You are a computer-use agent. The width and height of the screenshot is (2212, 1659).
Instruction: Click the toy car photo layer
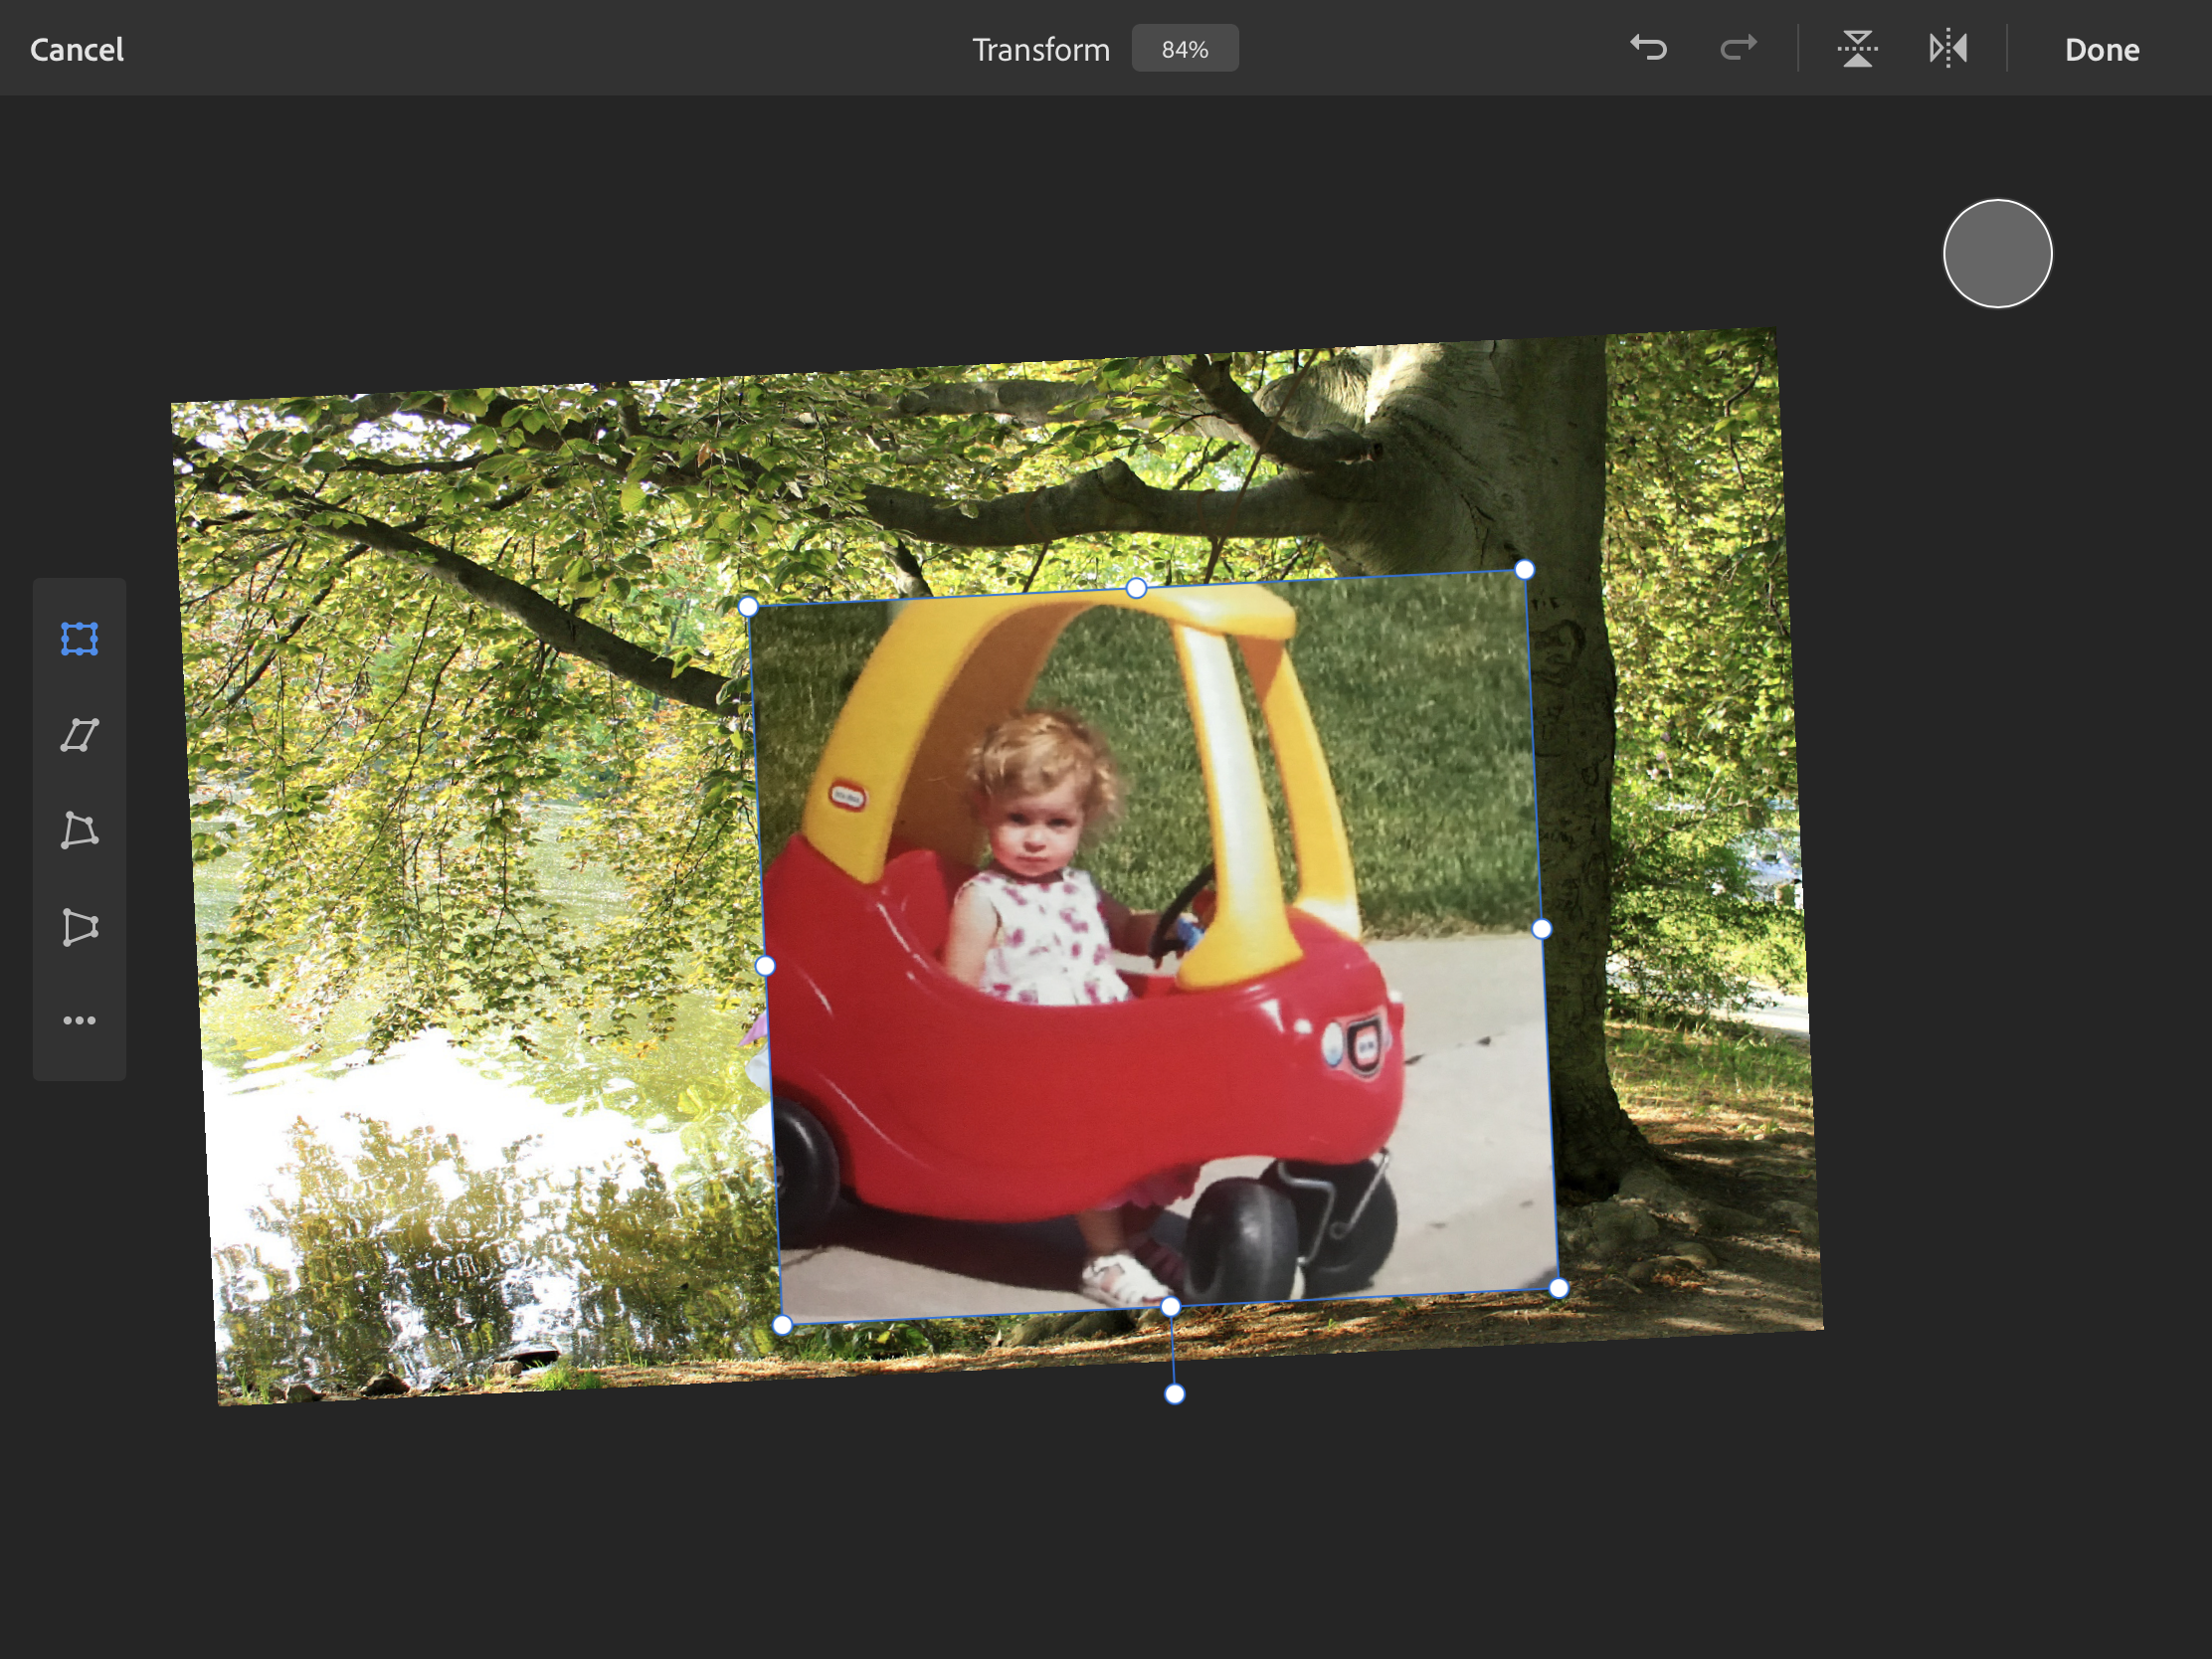point(1153,948)
